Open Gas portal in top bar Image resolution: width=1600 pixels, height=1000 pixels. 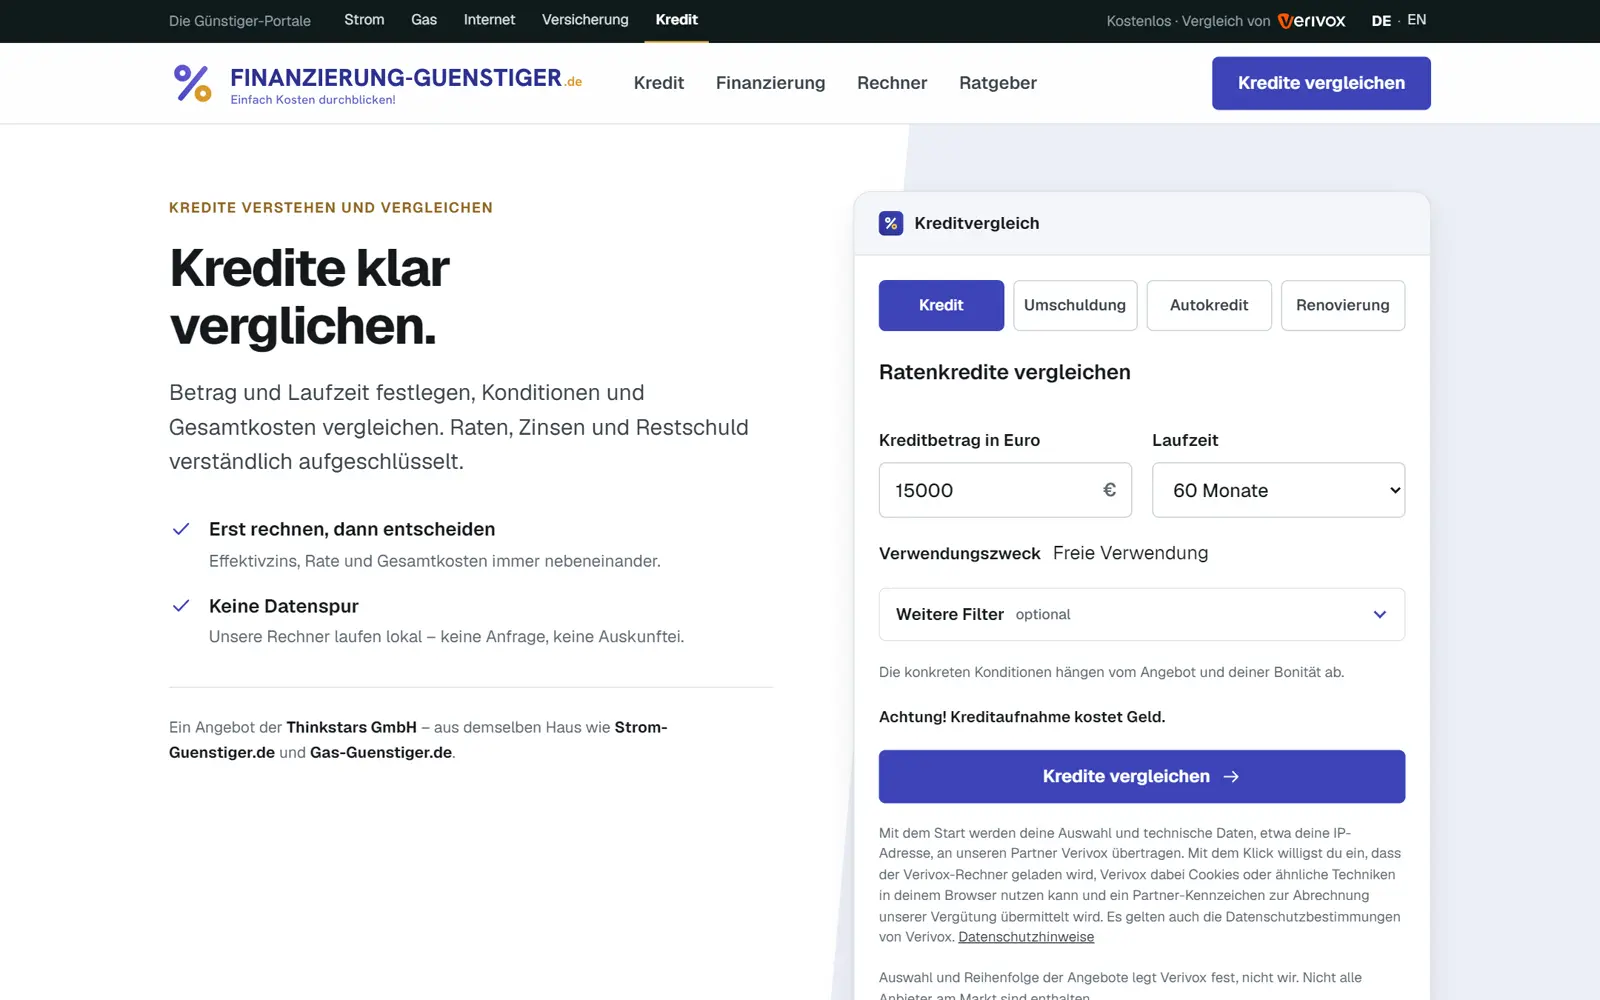(x=424, y=20)
